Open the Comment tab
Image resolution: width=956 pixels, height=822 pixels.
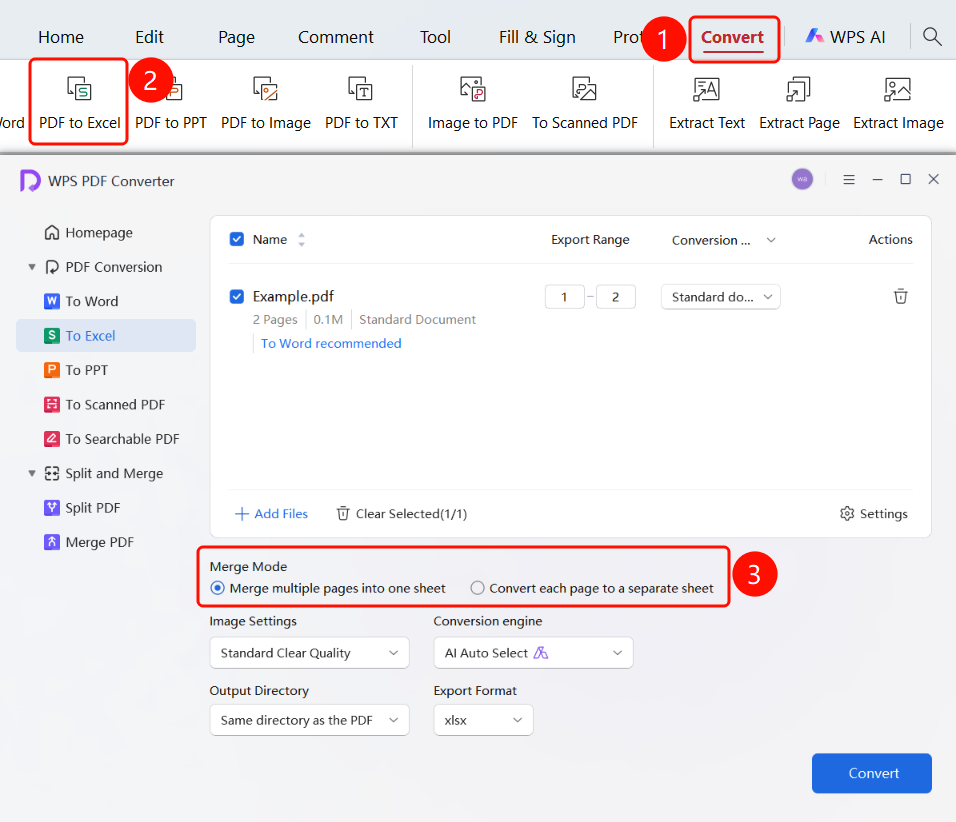click(x=335, y=37)
